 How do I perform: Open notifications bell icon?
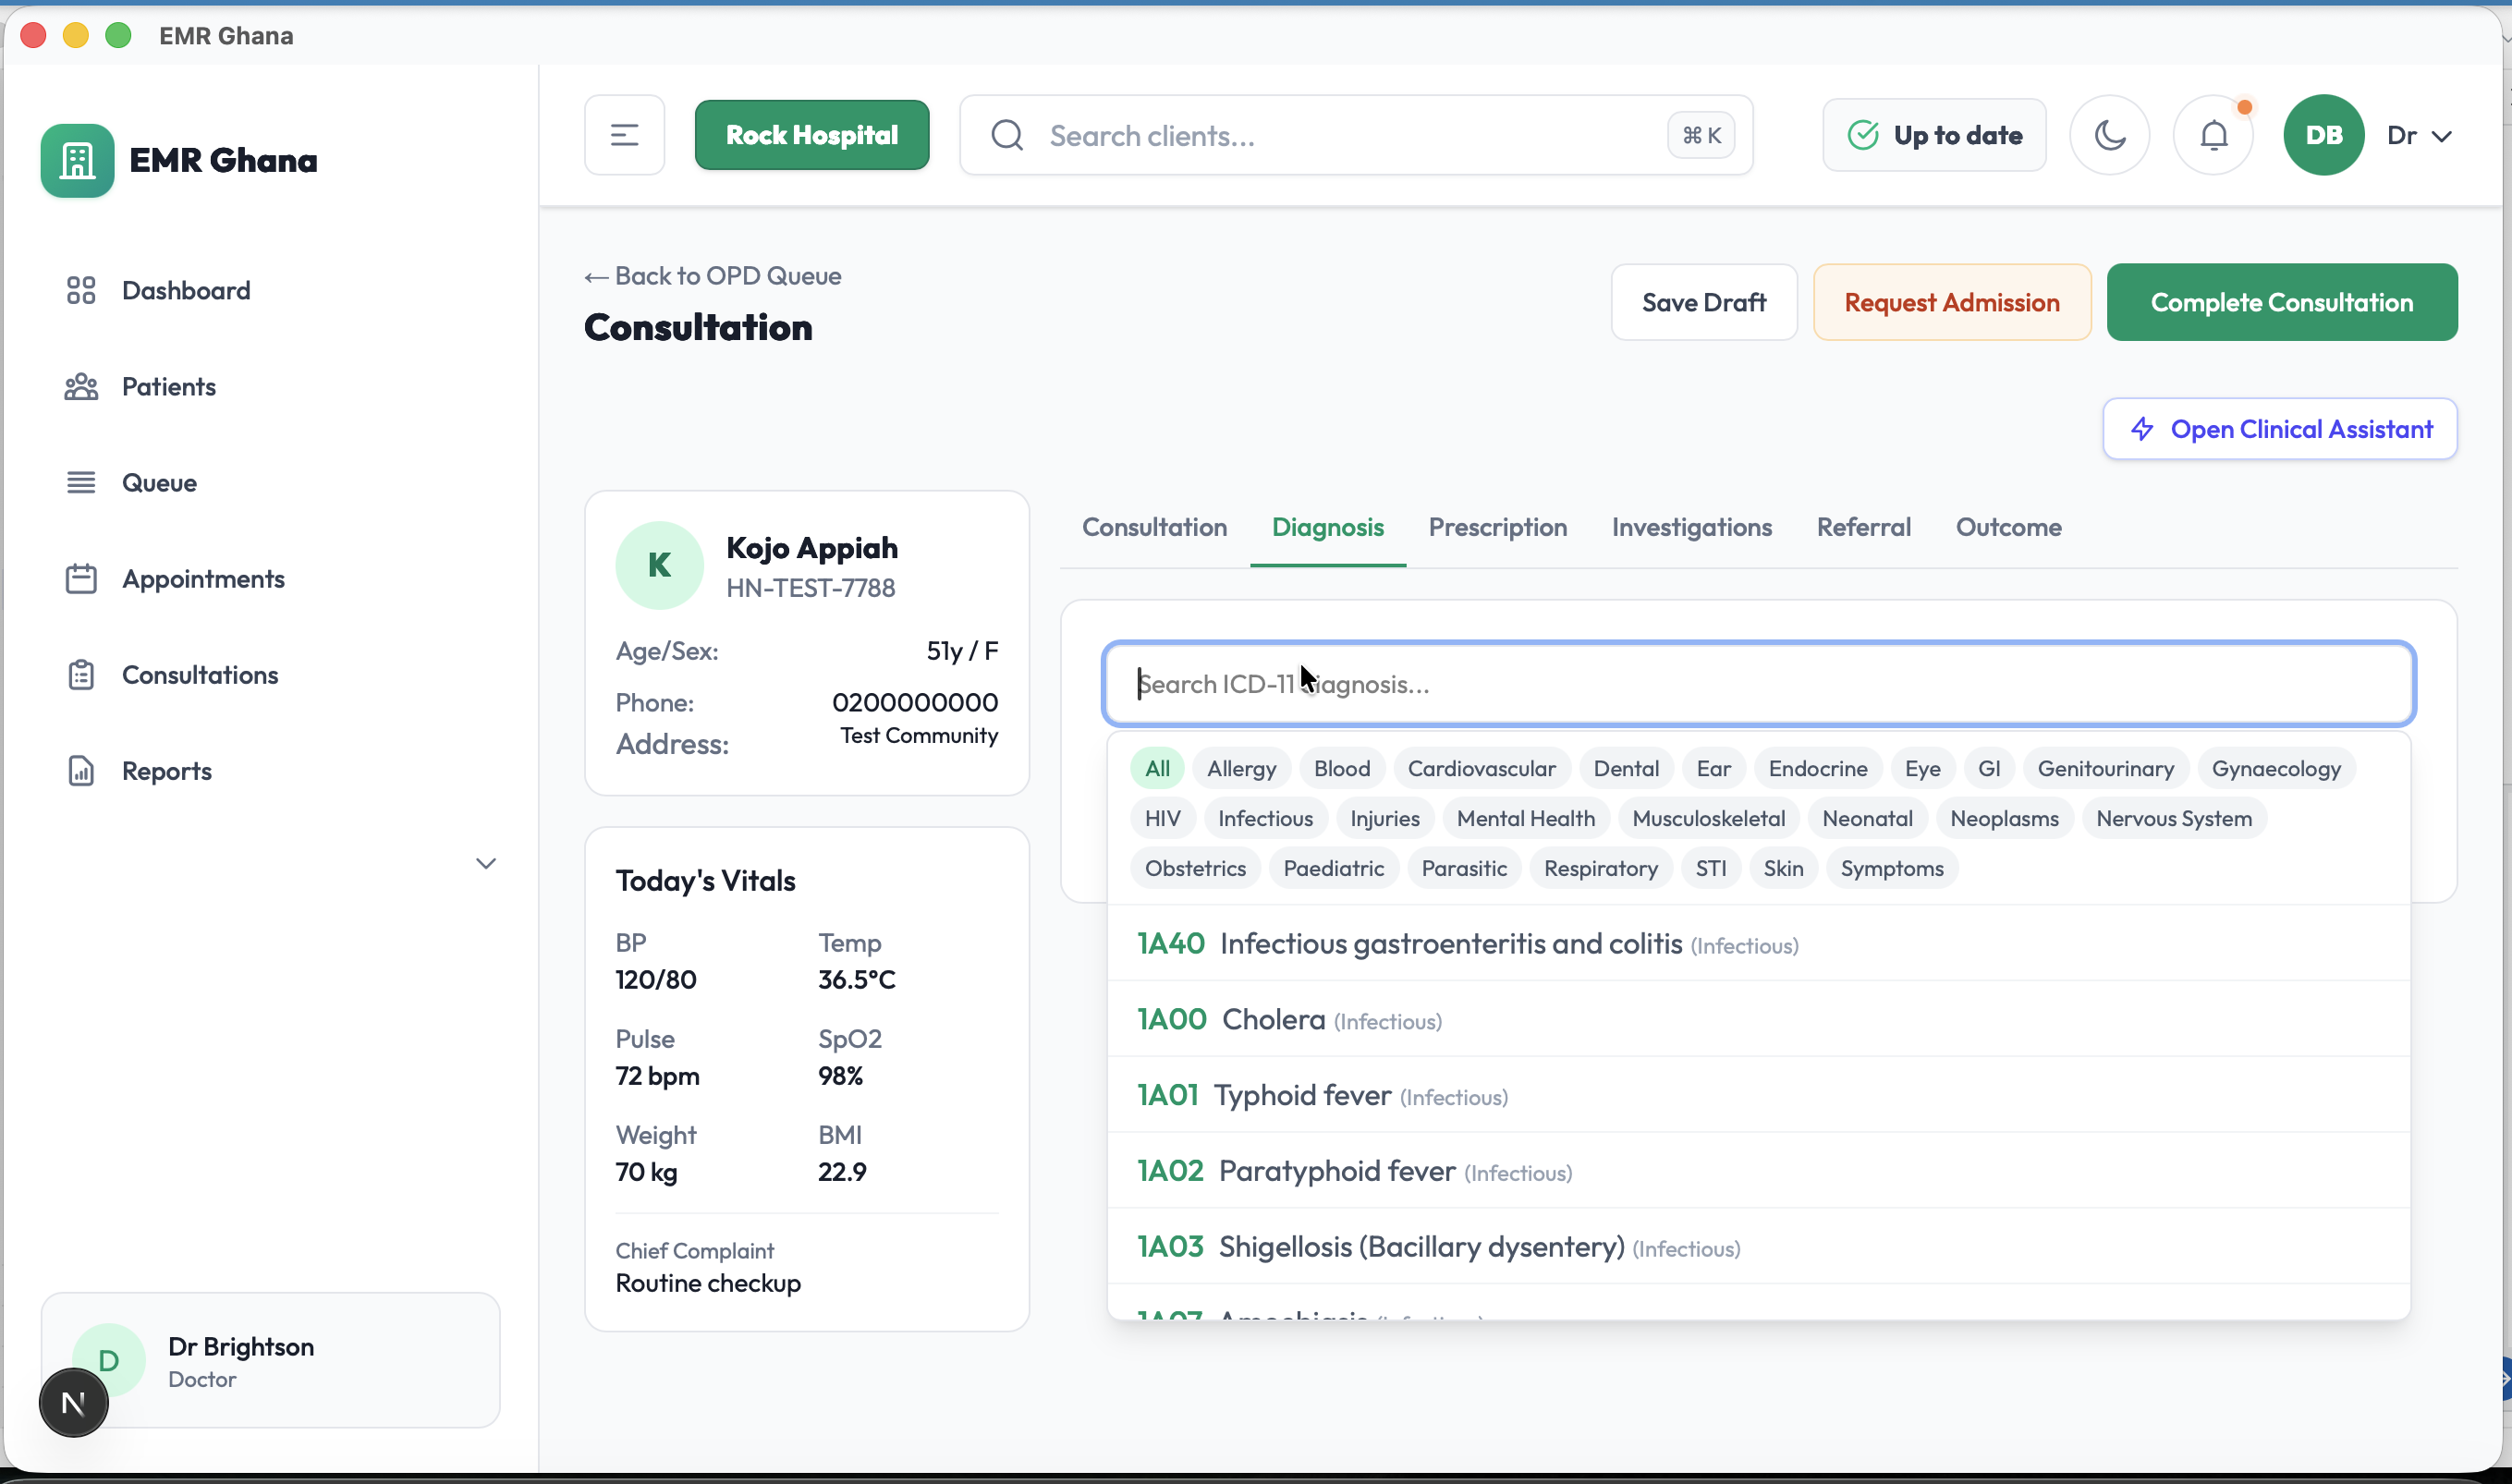[x=2213, y=135]
